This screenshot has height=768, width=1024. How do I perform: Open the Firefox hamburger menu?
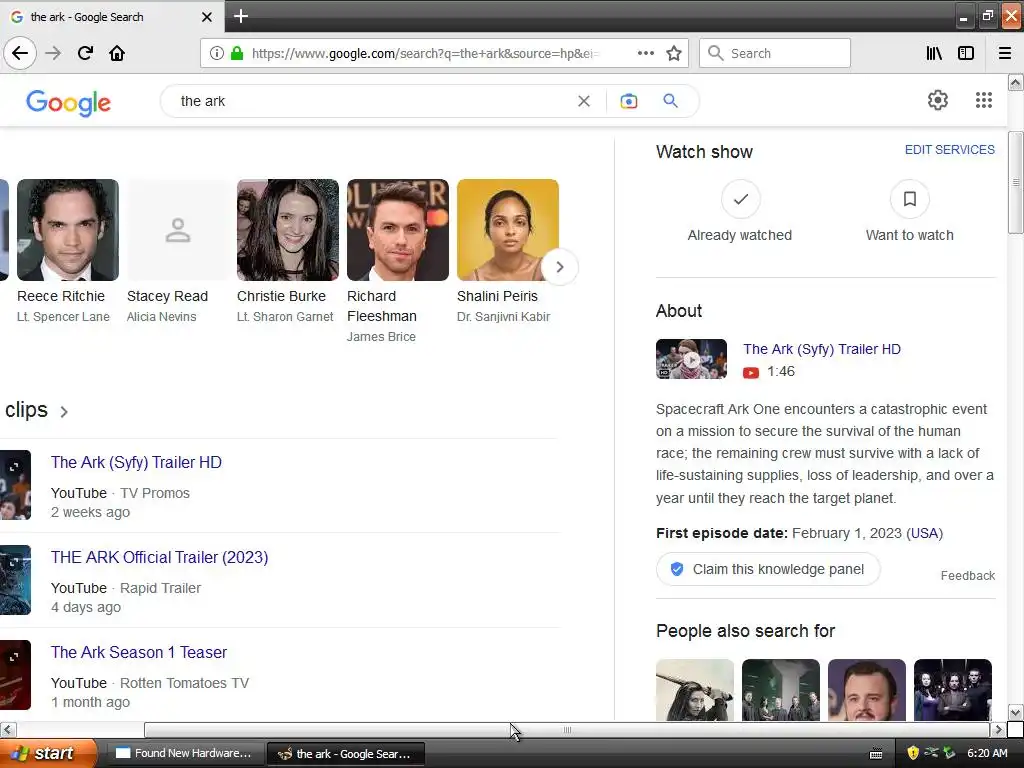[x=1004, y=53]
